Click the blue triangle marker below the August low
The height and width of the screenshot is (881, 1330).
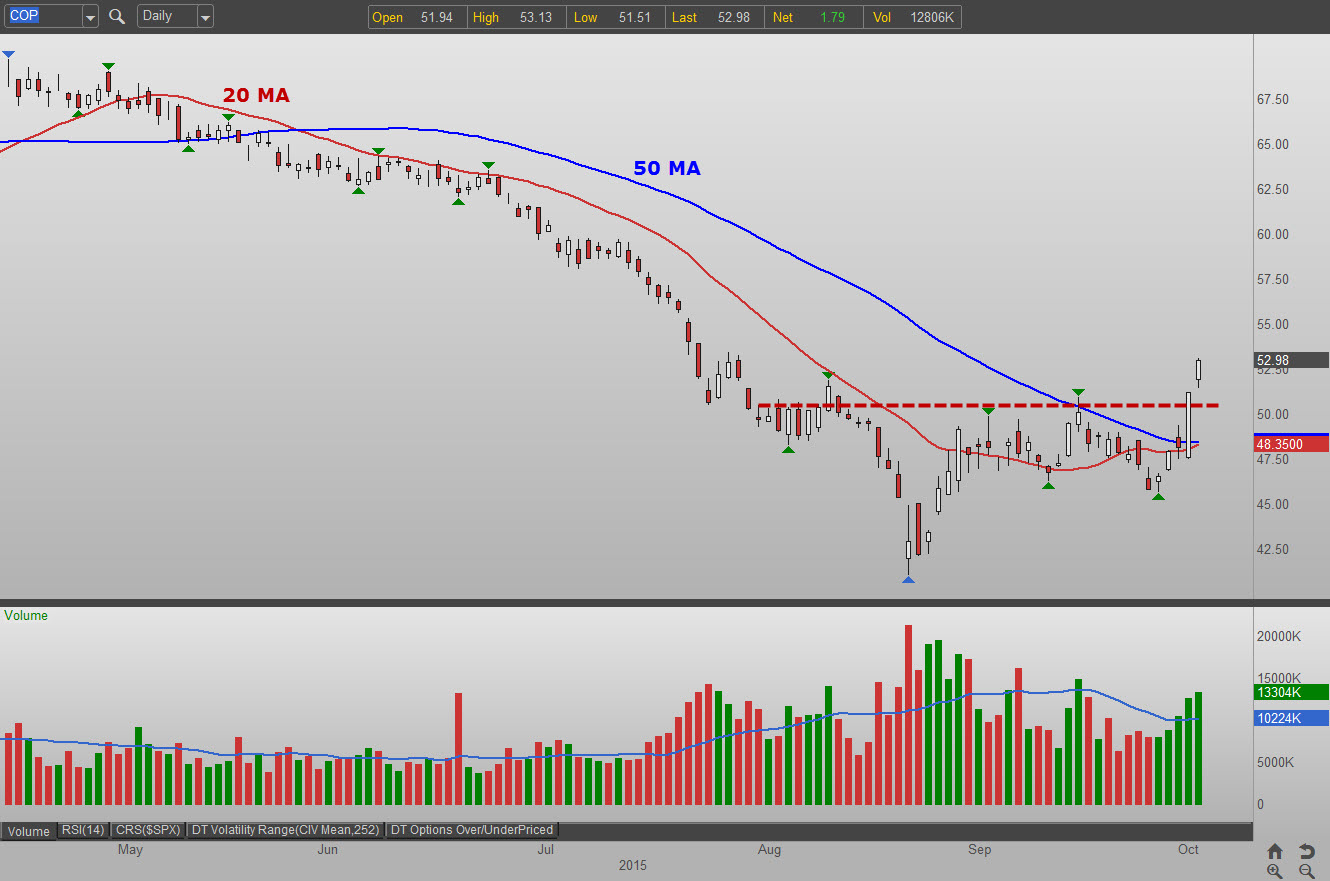908,578
